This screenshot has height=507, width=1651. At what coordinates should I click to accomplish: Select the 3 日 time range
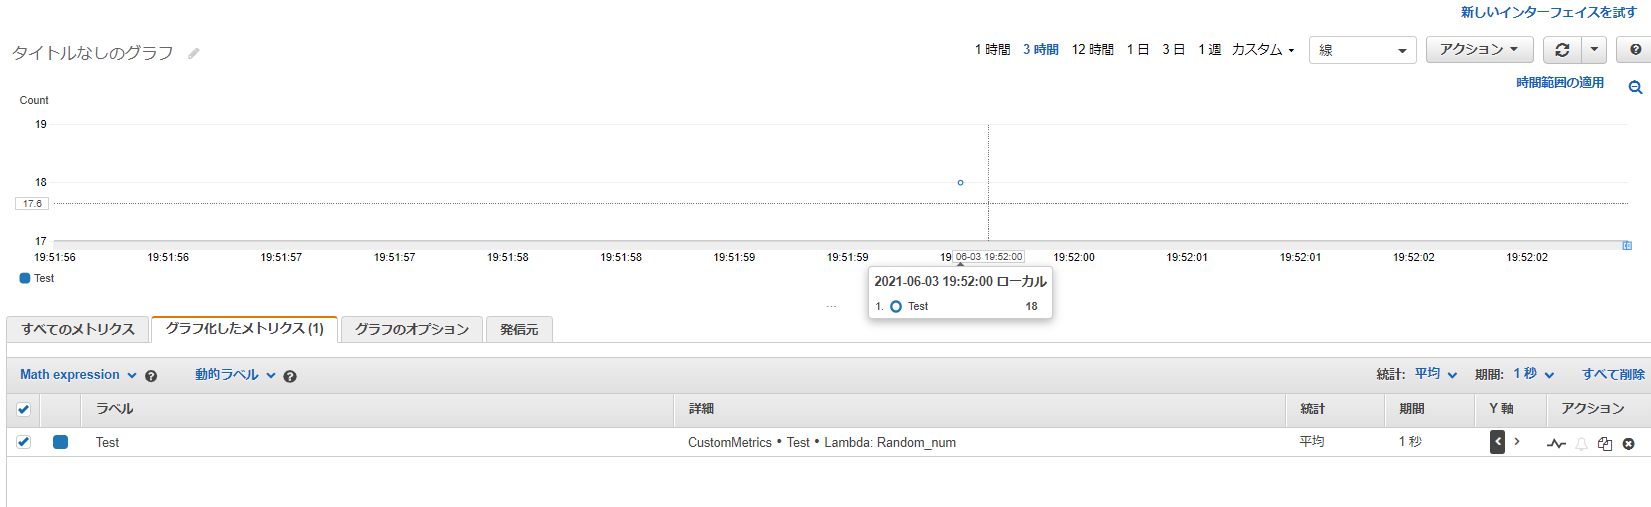coord(1173,49)
